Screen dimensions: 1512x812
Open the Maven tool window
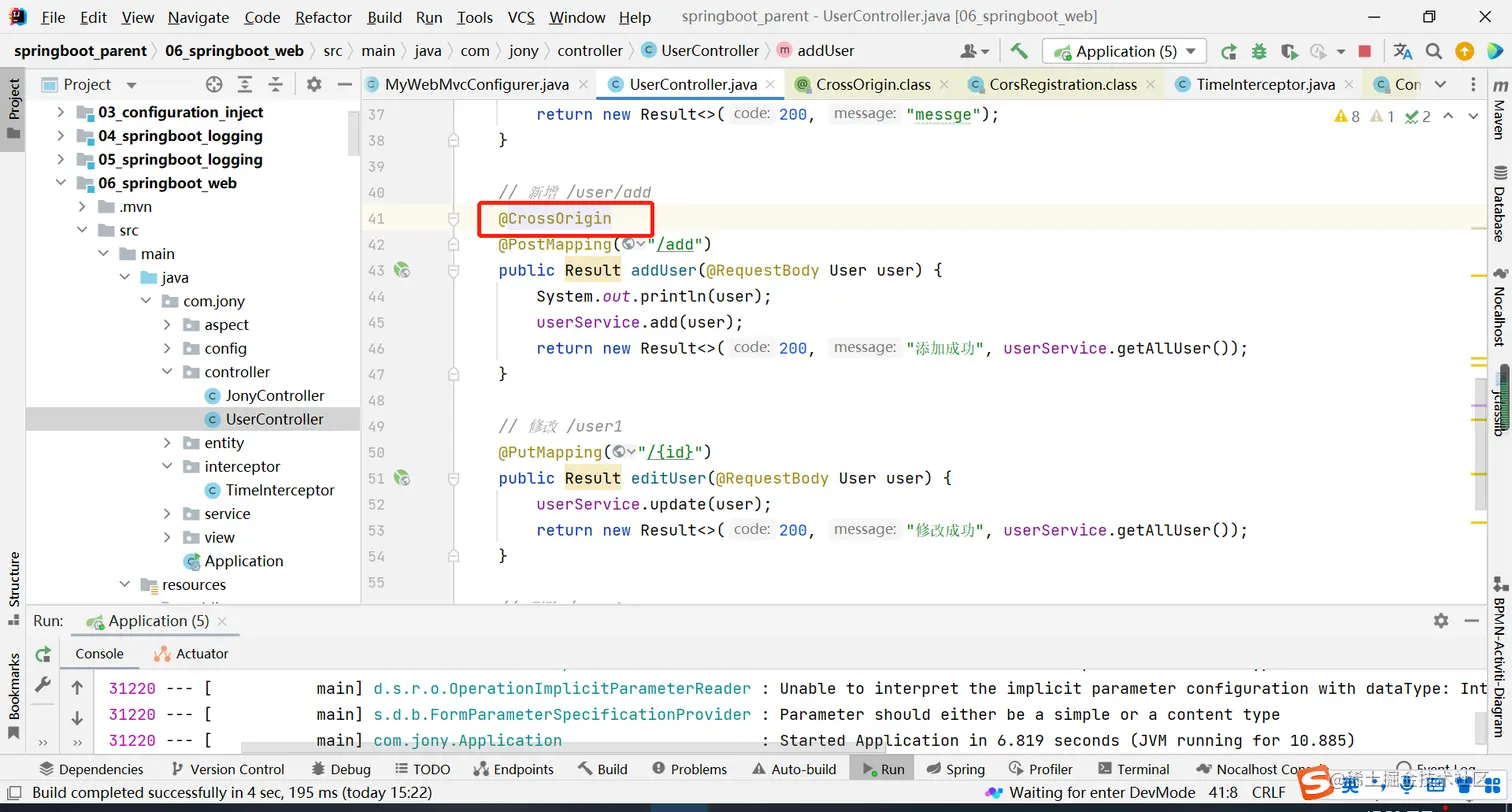point(1499,111)
